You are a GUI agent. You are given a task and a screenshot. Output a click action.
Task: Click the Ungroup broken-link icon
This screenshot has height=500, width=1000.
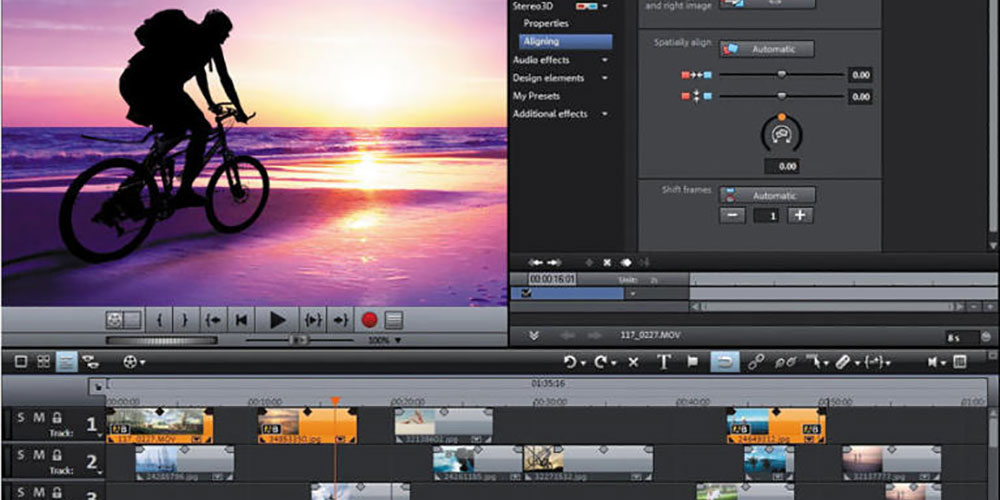(785, 362)
